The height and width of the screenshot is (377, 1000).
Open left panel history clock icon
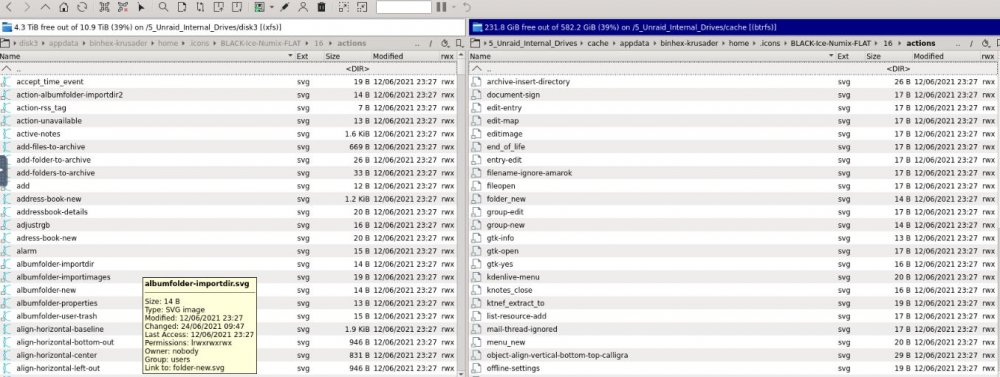pyautogui.click(x=446, y=43)
